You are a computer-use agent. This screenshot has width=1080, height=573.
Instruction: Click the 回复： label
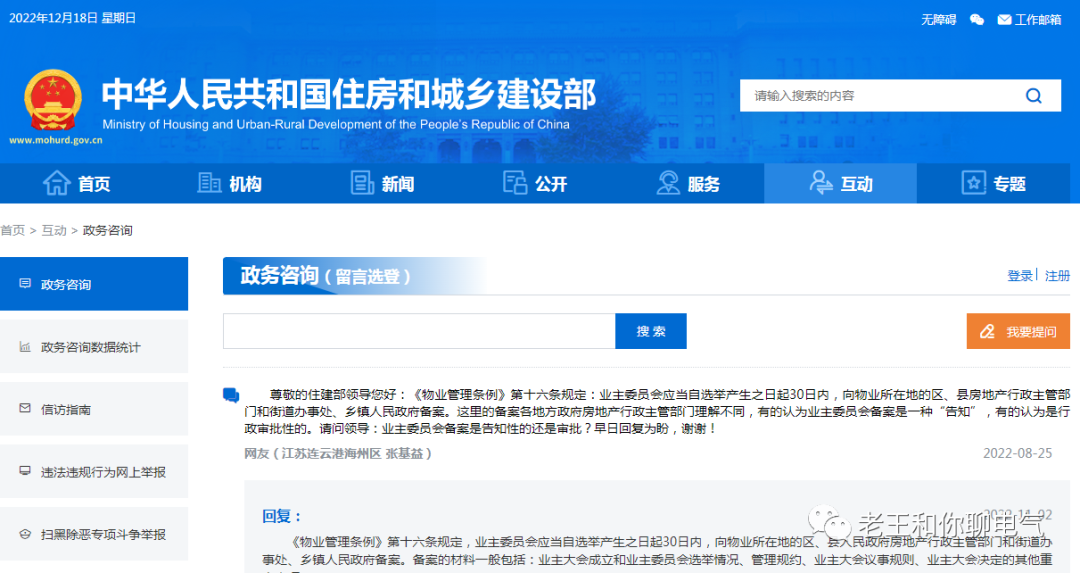[281, 516]
